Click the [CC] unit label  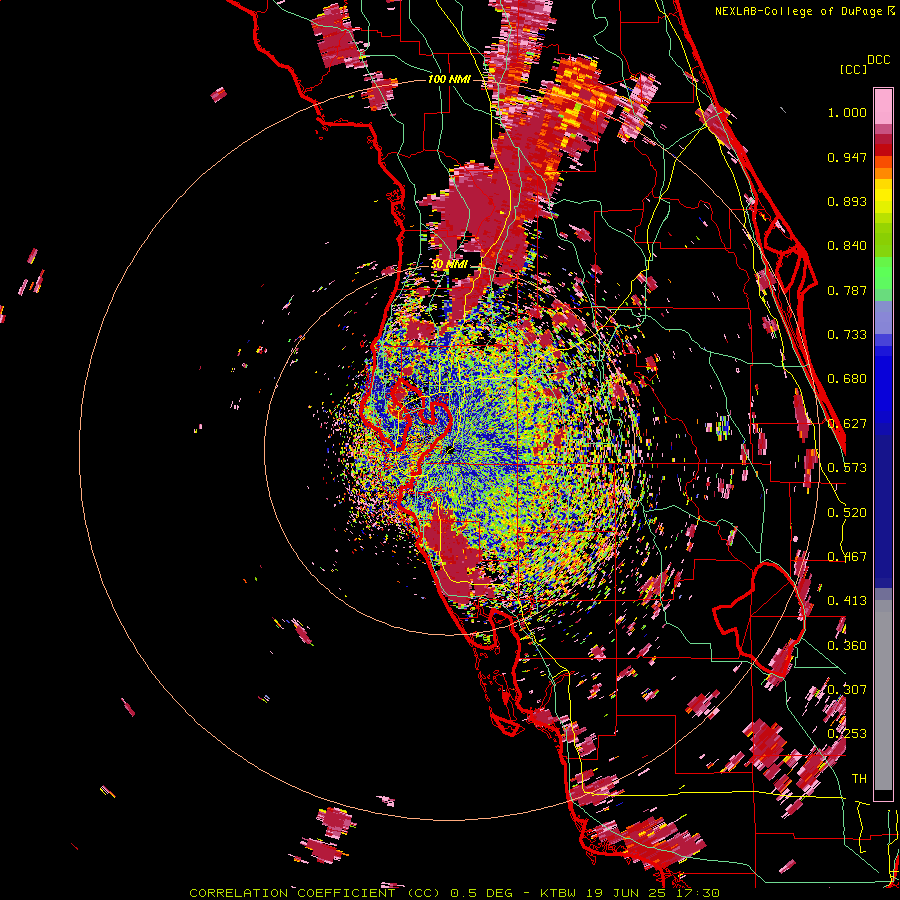coord(853,69)
